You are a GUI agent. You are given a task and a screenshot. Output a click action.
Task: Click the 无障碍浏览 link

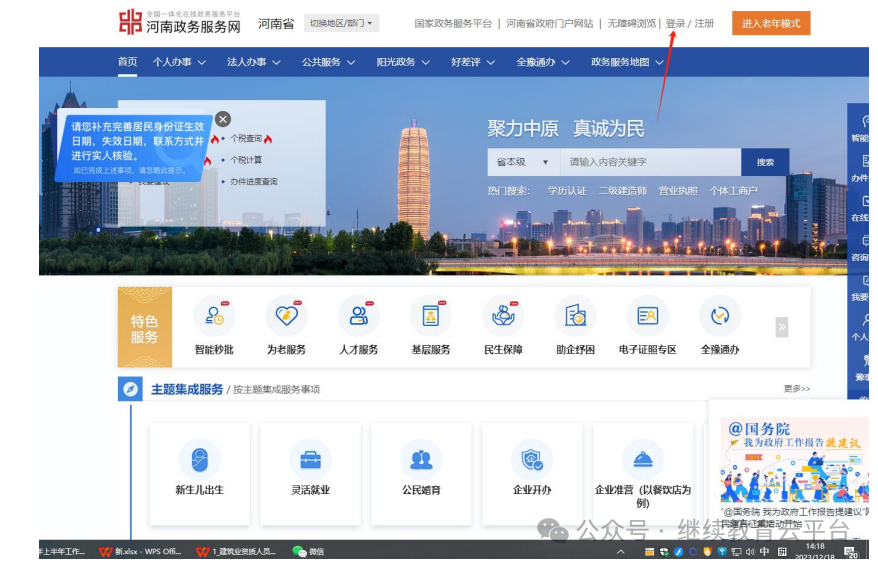[x=632, y=23]
